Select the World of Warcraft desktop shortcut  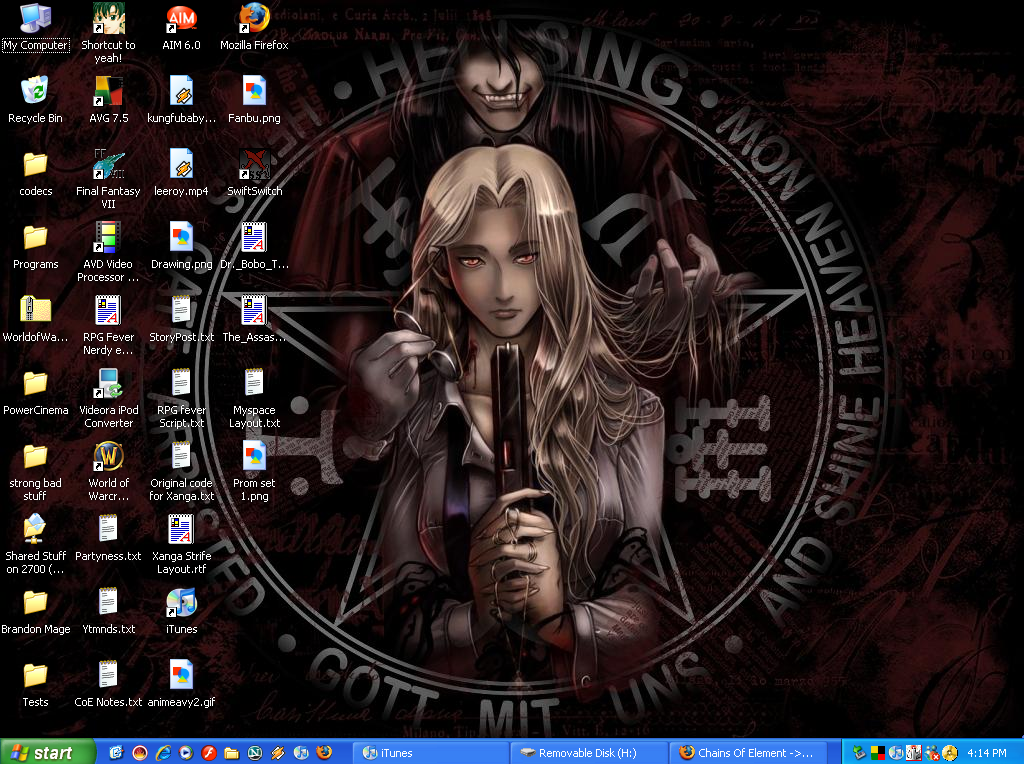(x=108, y=470)
